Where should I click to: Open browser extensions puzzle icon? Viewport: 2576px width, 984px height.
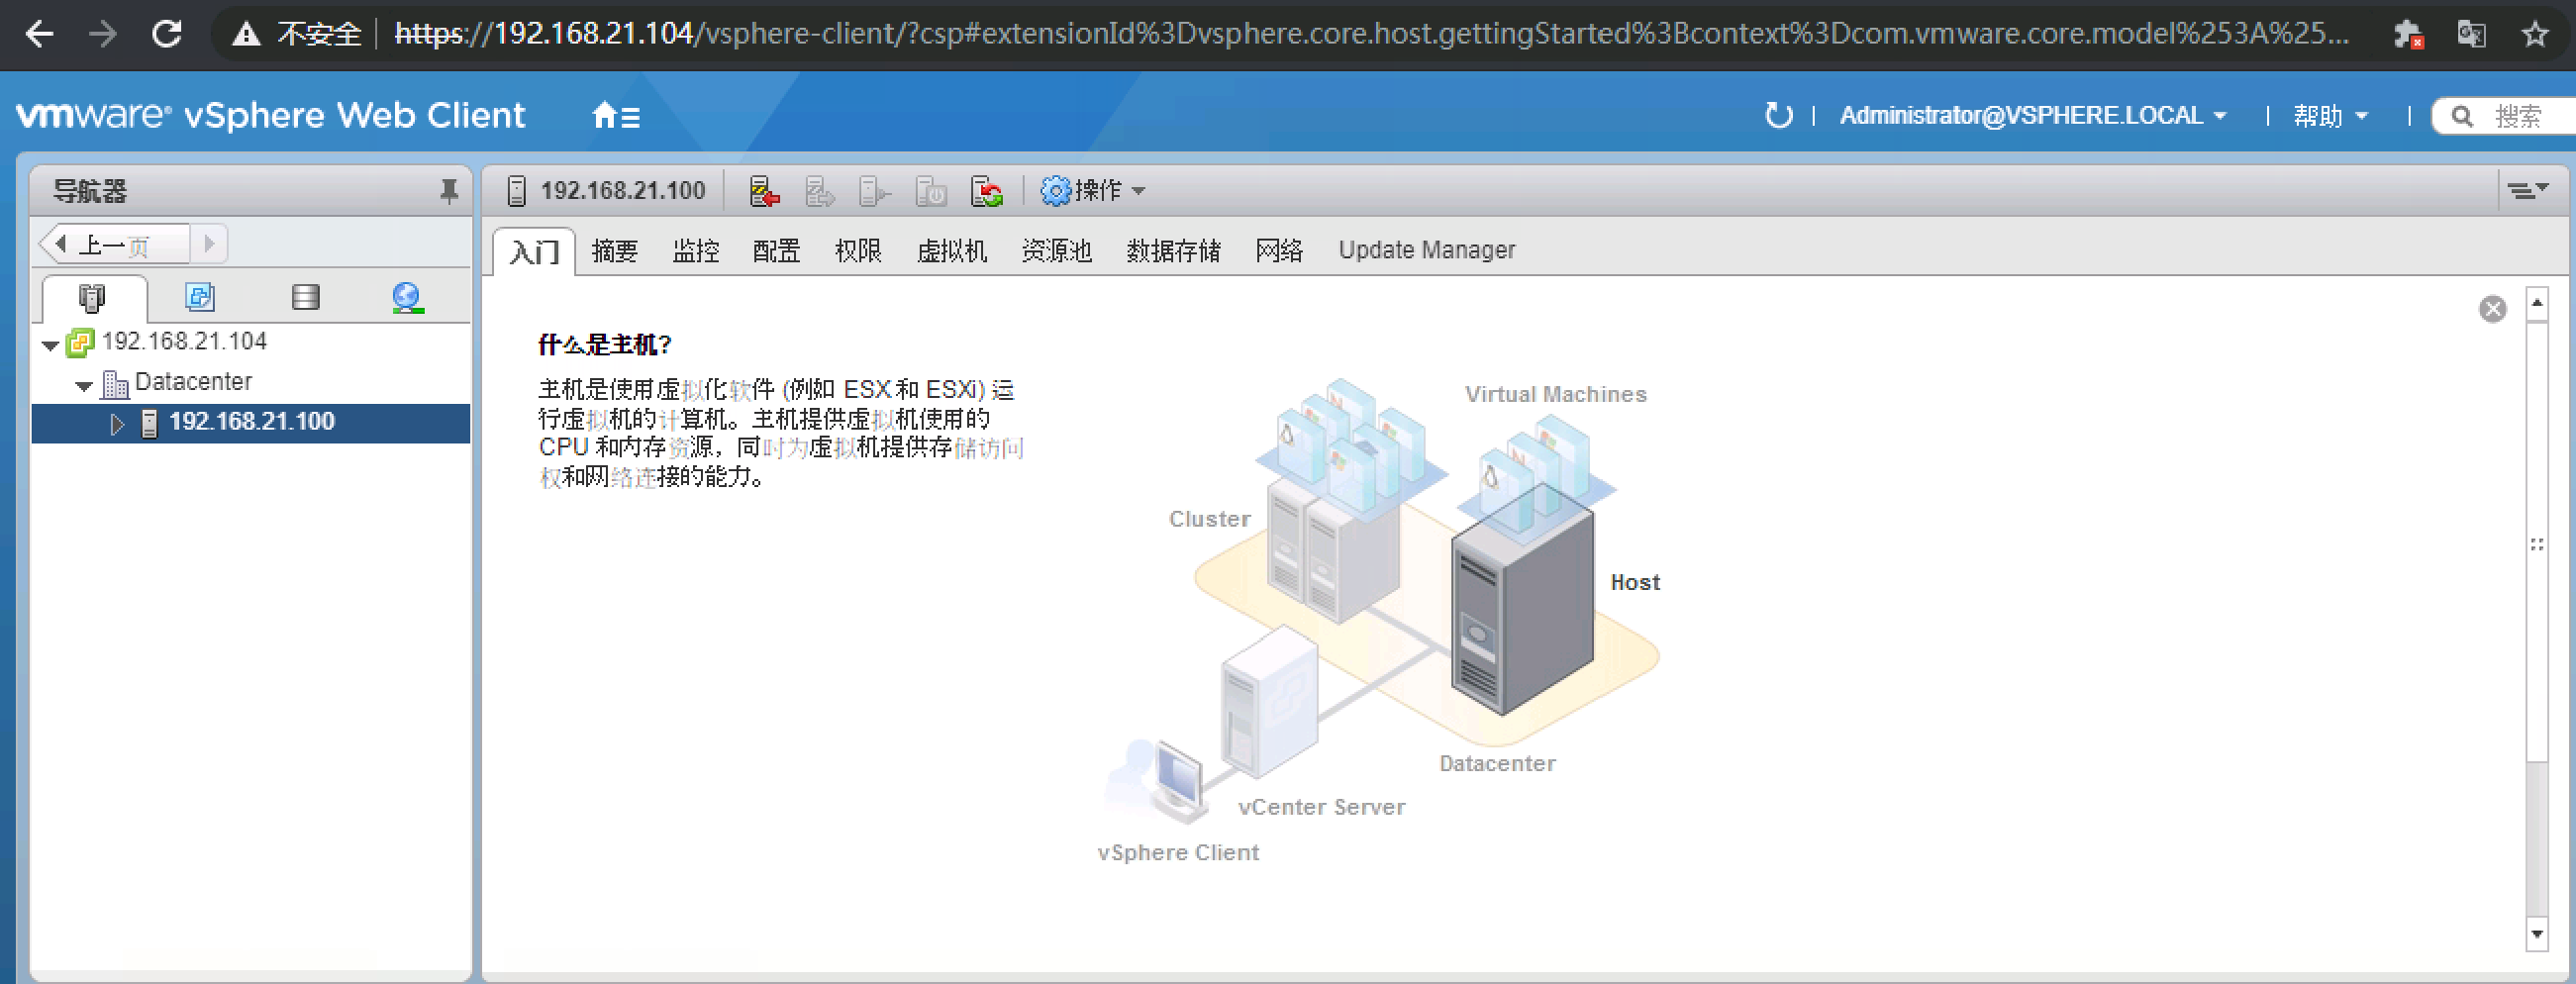[2408, 34]
